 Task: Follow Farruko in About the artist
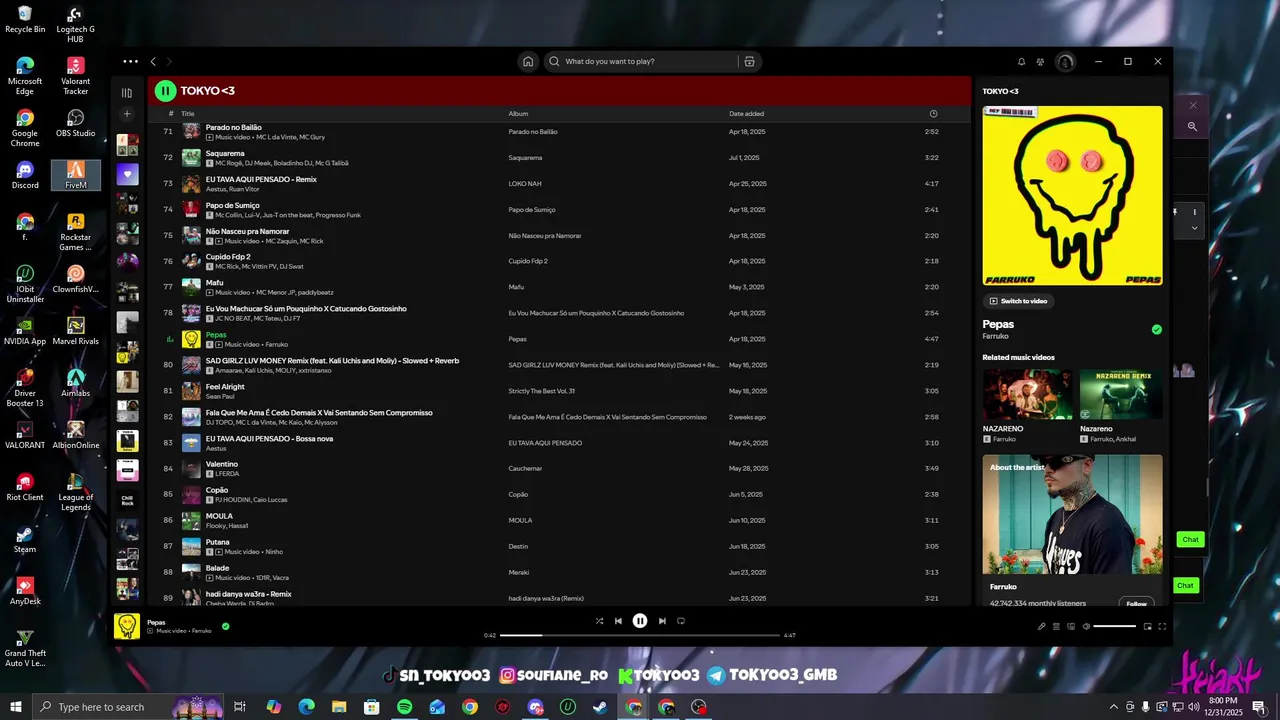click(1136, 603)
